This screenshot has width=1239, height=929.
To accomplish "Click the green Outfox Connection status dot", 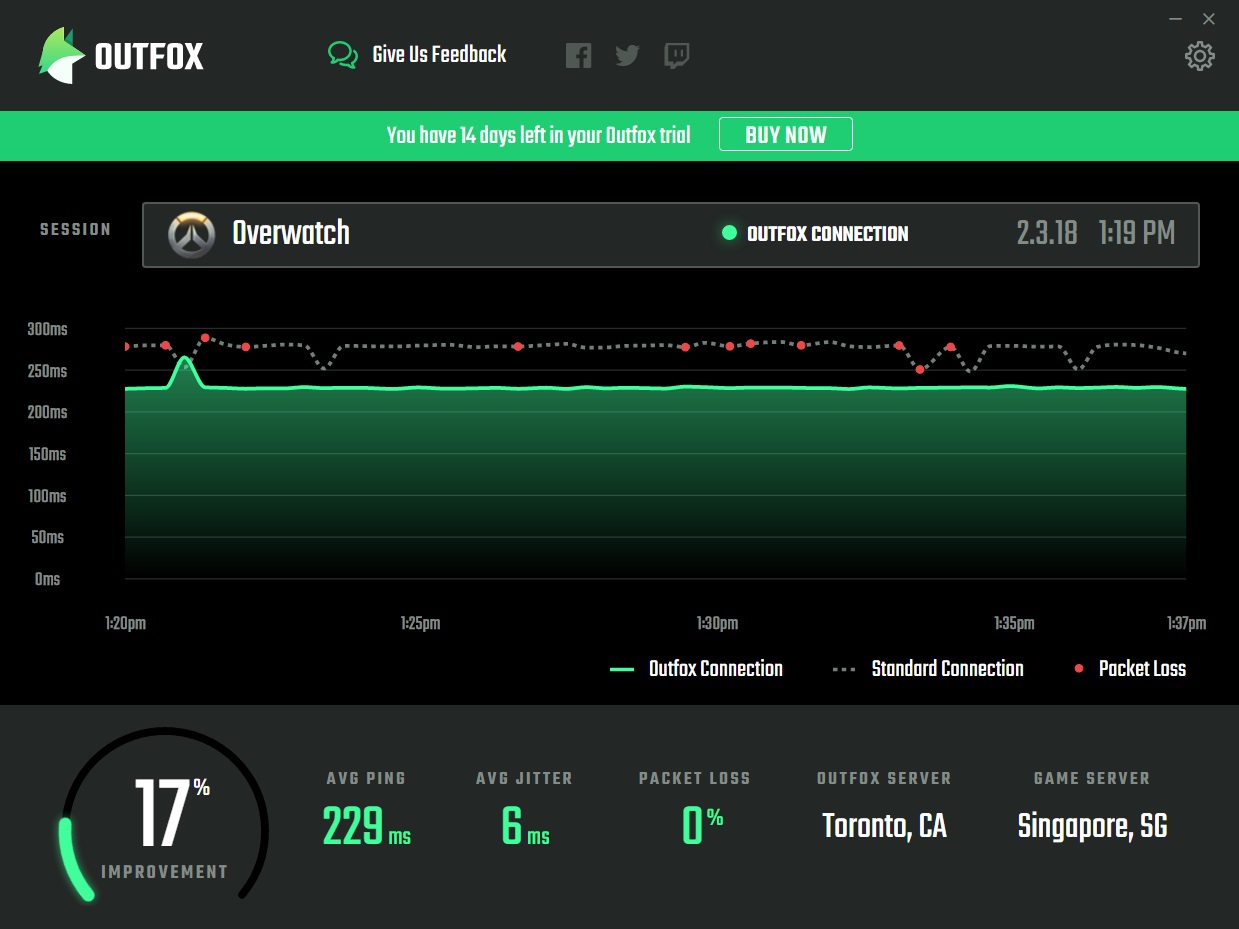I will 729,233.
